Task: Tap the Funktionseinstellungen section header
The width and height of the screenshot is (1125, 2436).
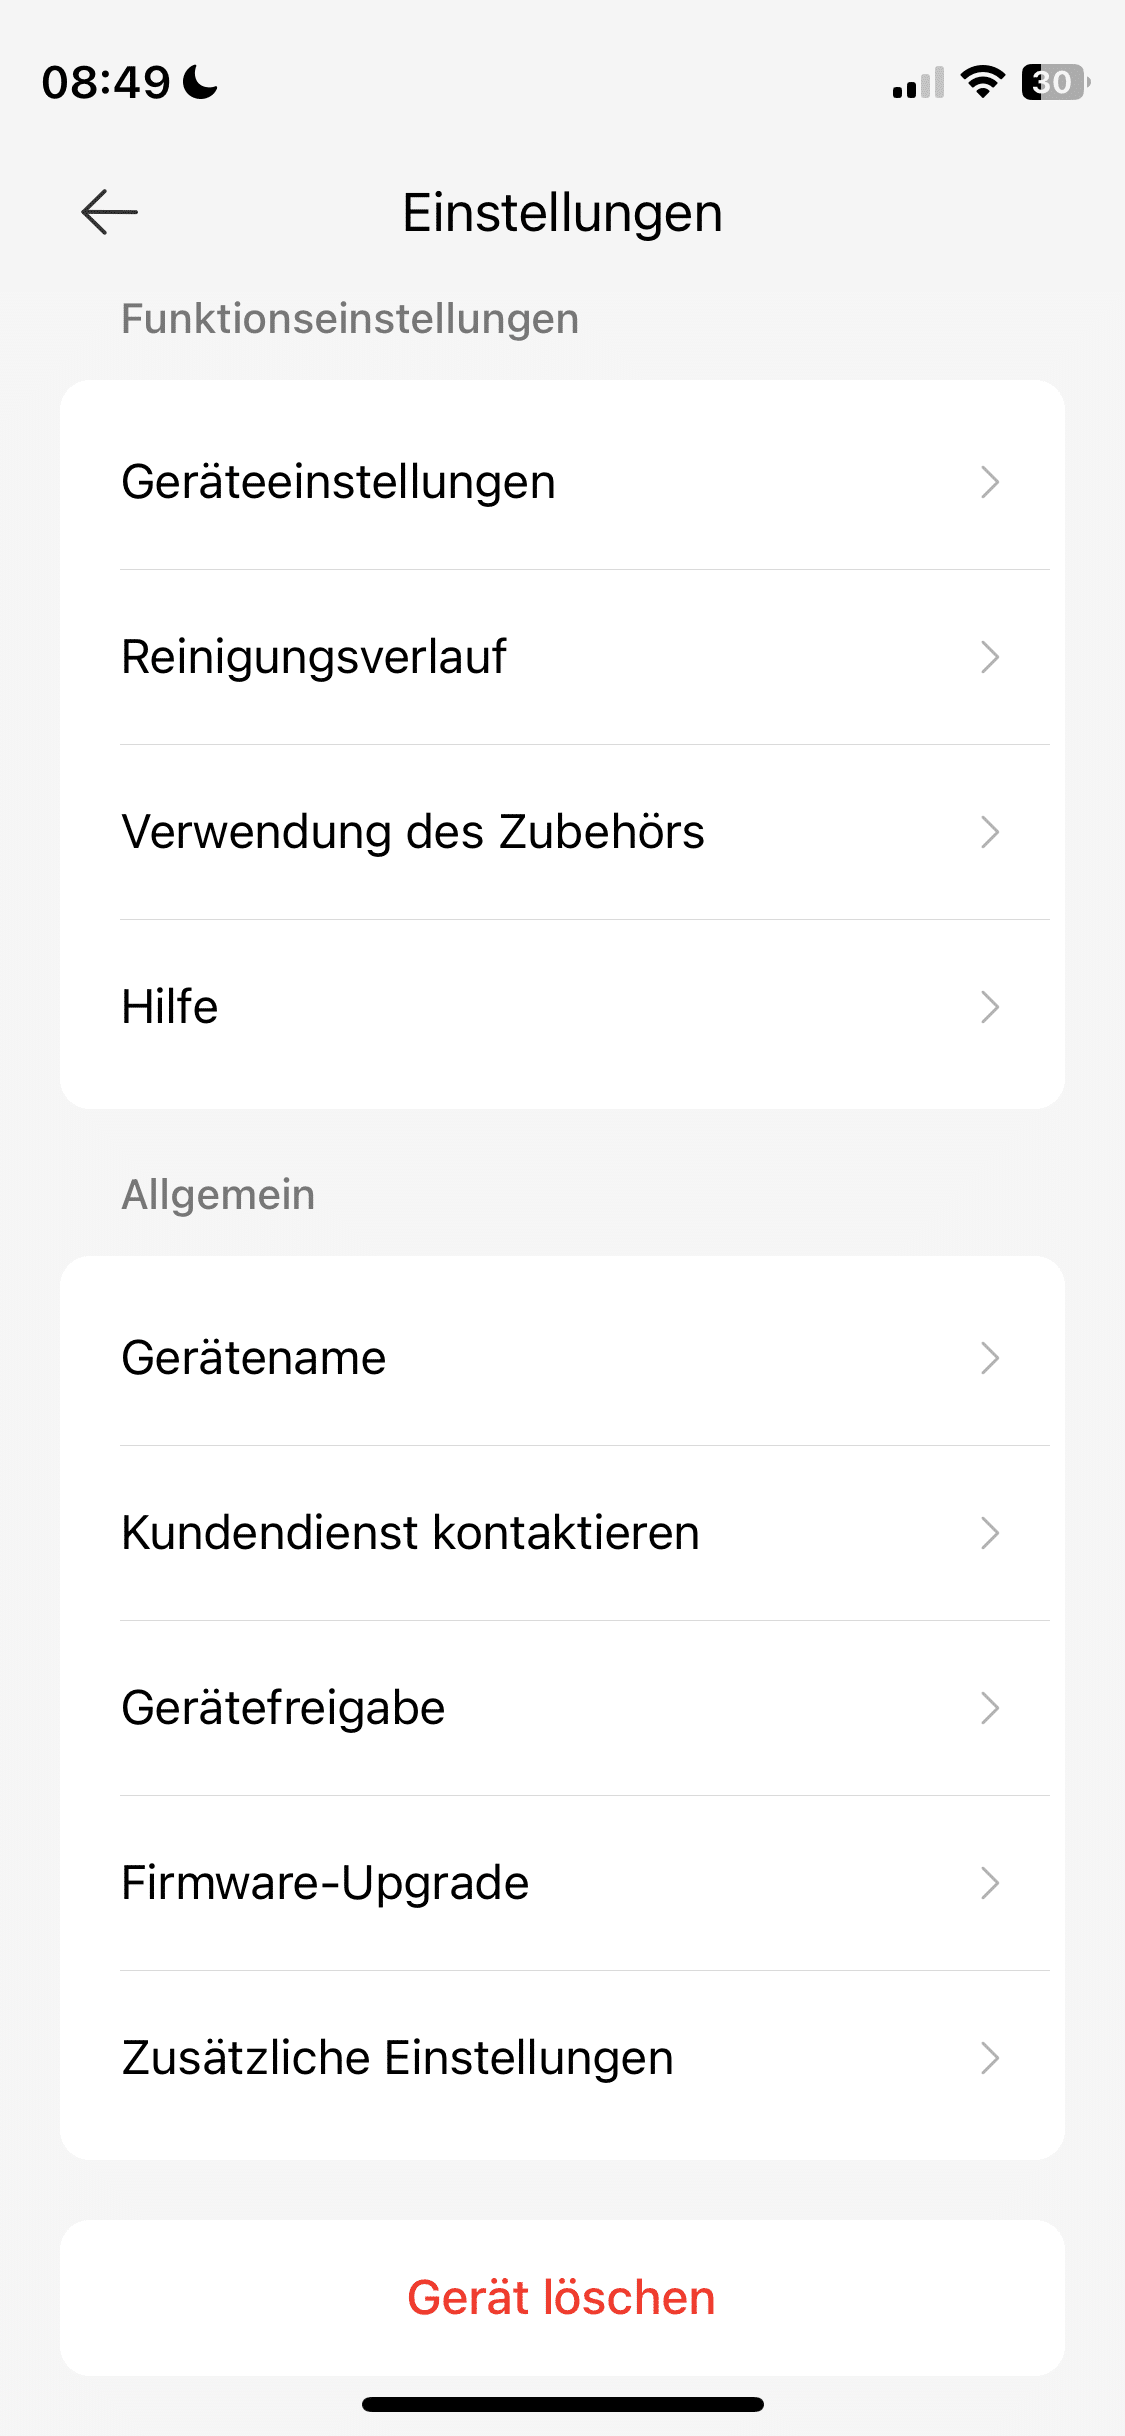Action: (x=350, y=319)
